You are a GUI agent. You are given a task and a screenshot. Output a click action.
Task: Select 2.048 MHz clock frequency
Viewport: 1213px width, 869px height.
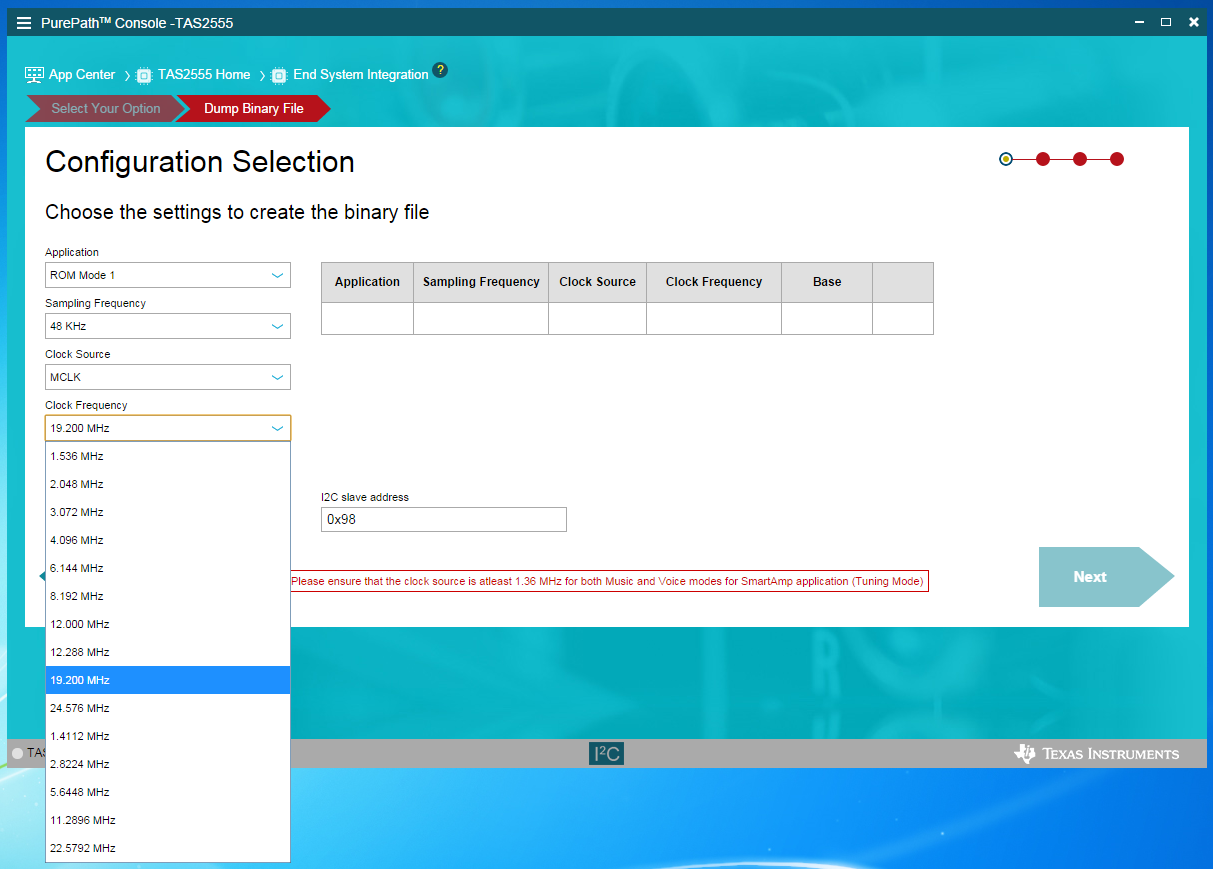(168, 484)
